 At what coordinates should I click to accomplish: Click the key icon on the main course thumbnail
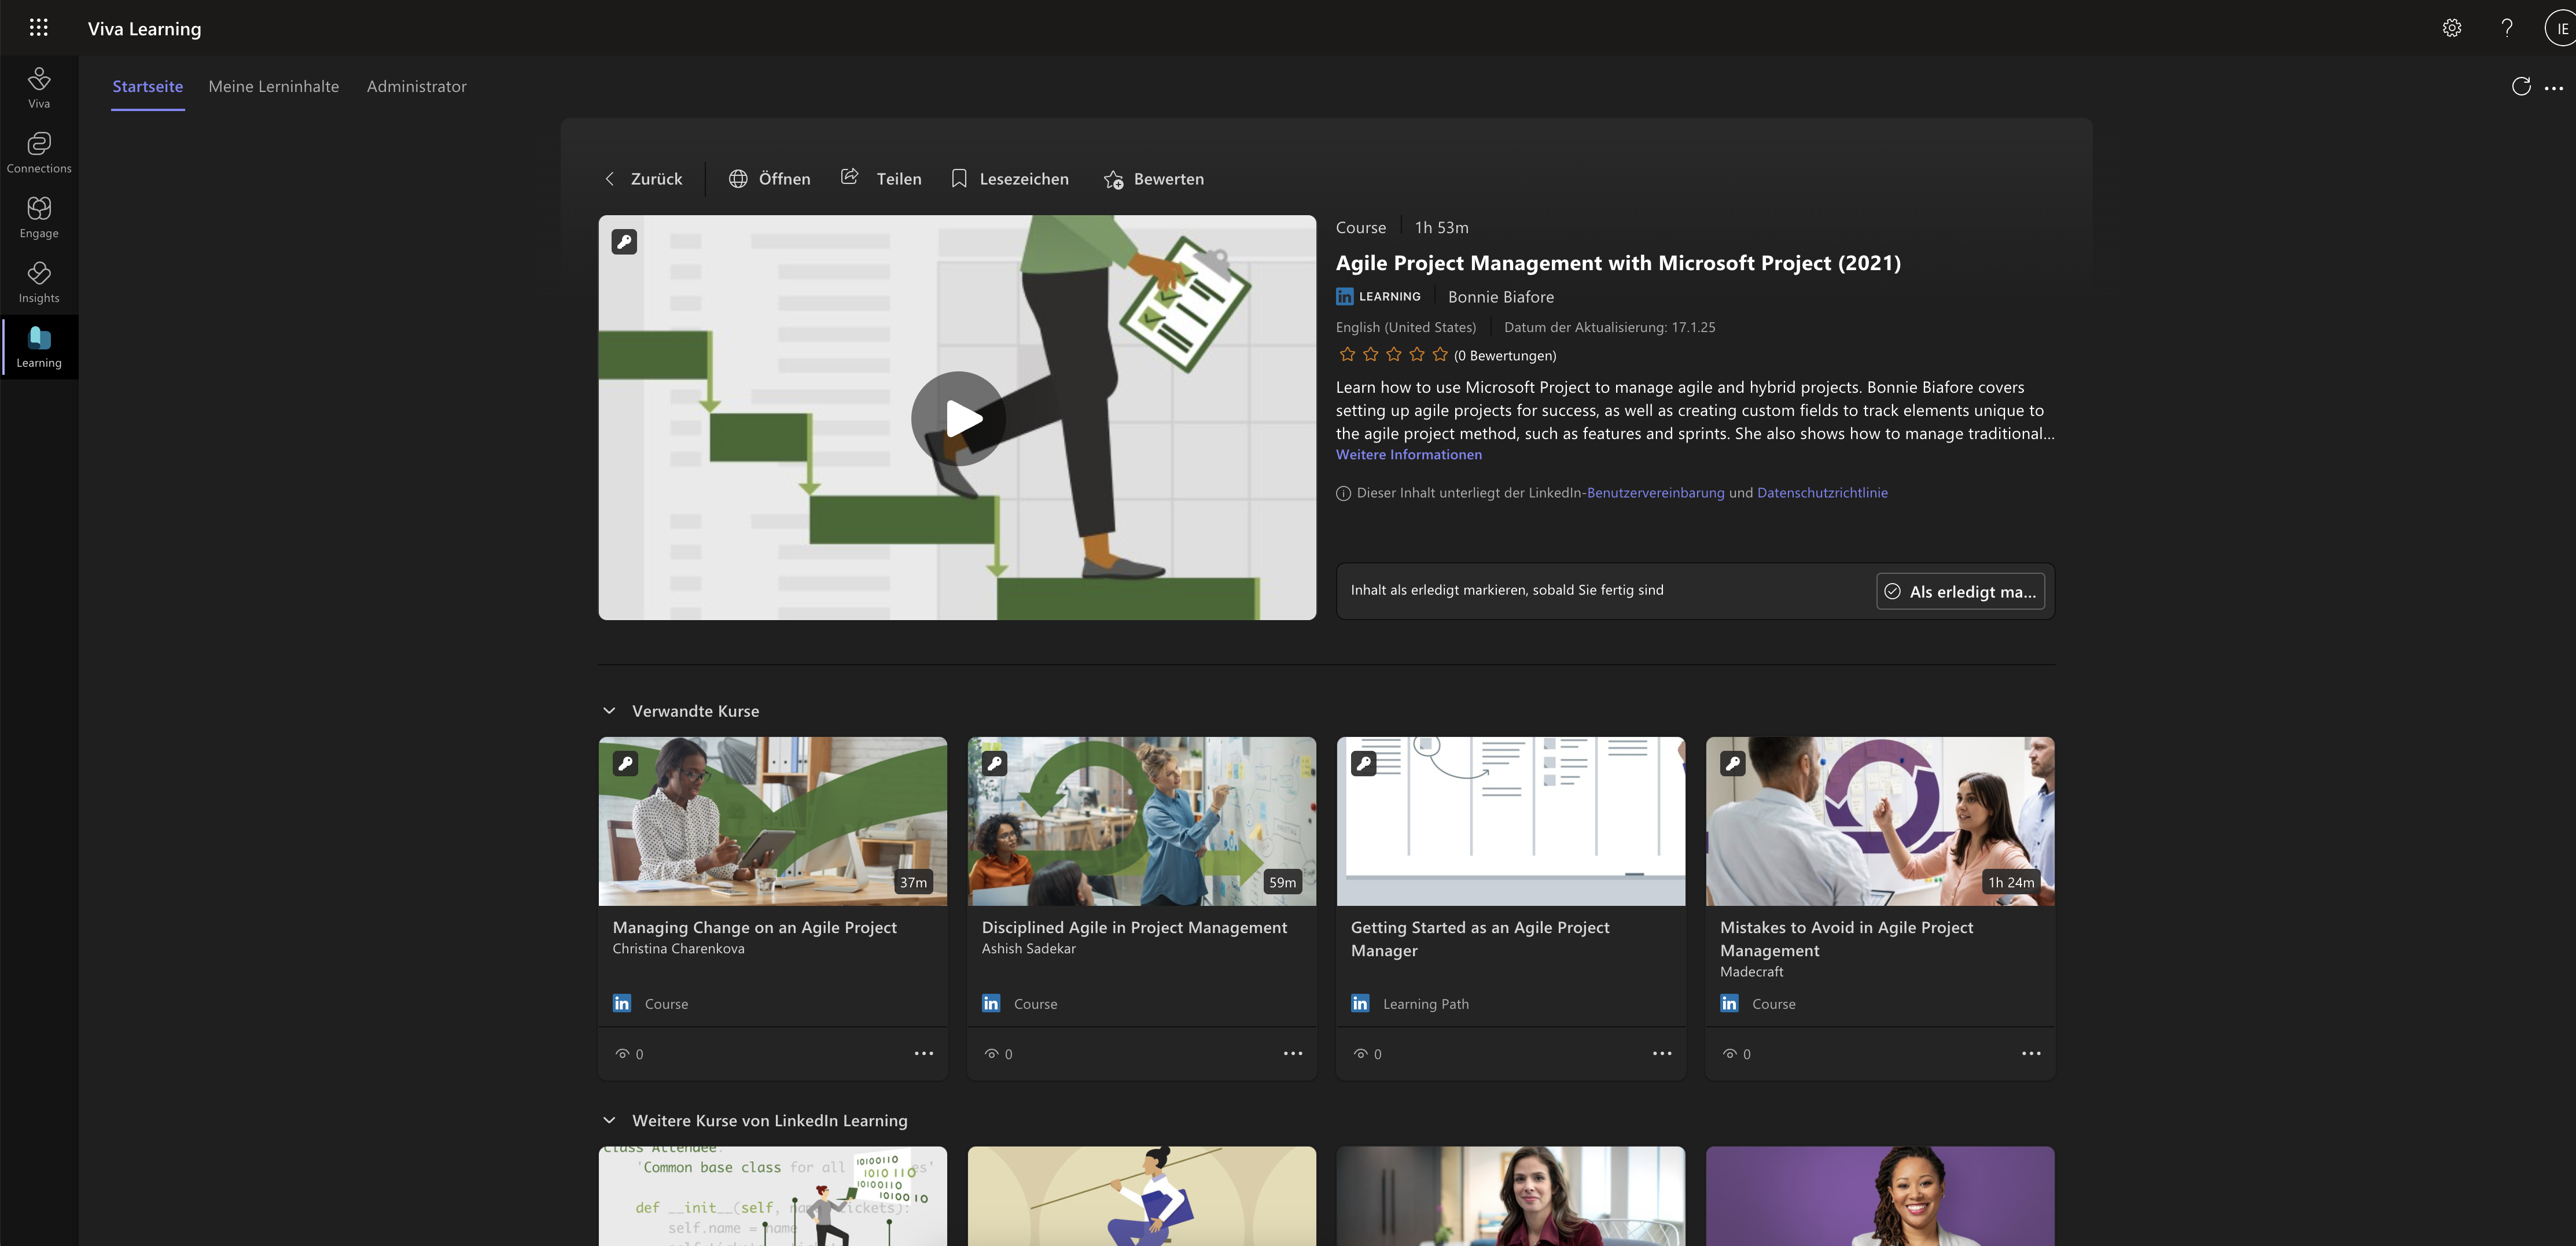[x=624, y=242]
